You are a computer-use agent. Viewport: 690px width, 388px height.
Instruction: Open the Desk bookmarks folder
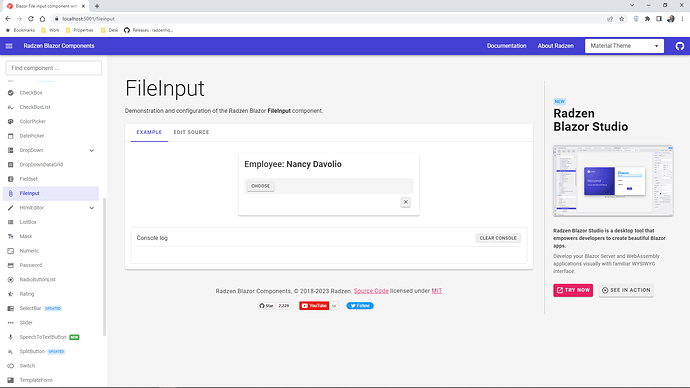[110, 30]
